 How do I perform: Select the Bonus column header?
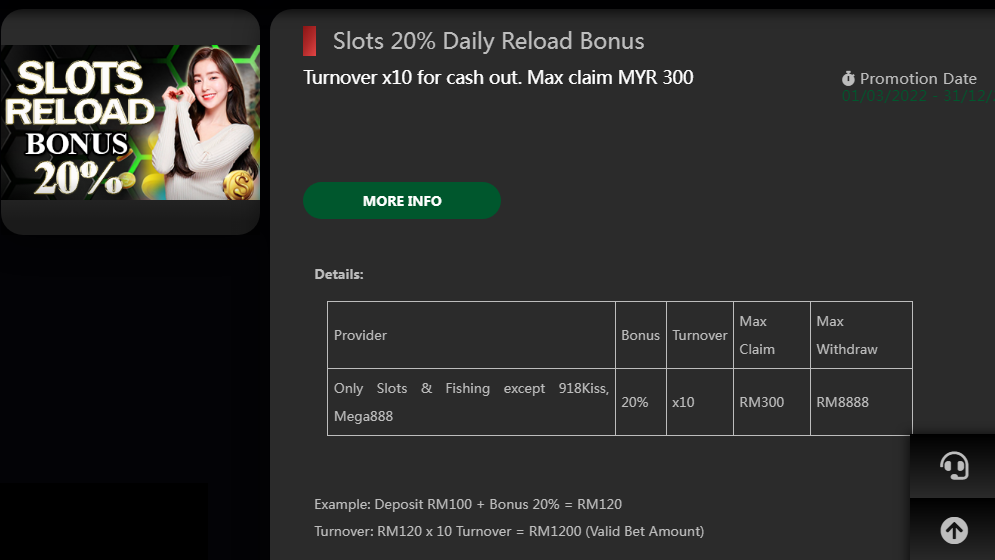pyautogui.click(x=640, y=335)
